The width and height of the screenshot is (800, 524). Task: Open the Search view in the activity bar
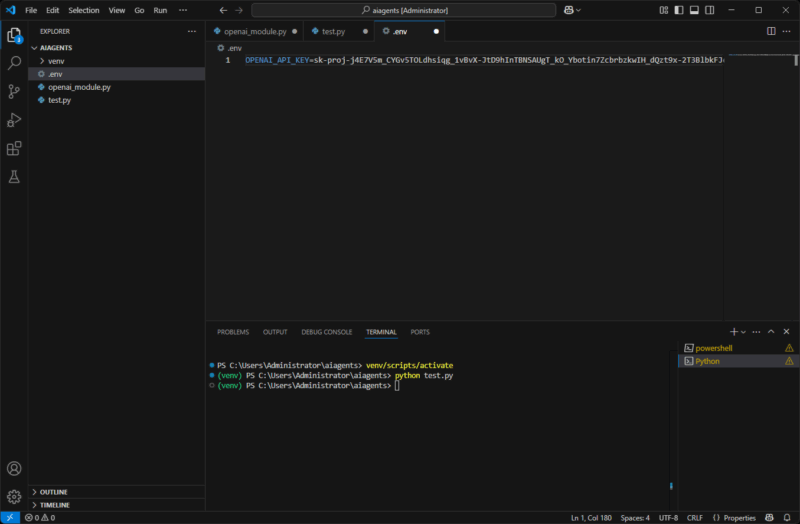(14, 62)
